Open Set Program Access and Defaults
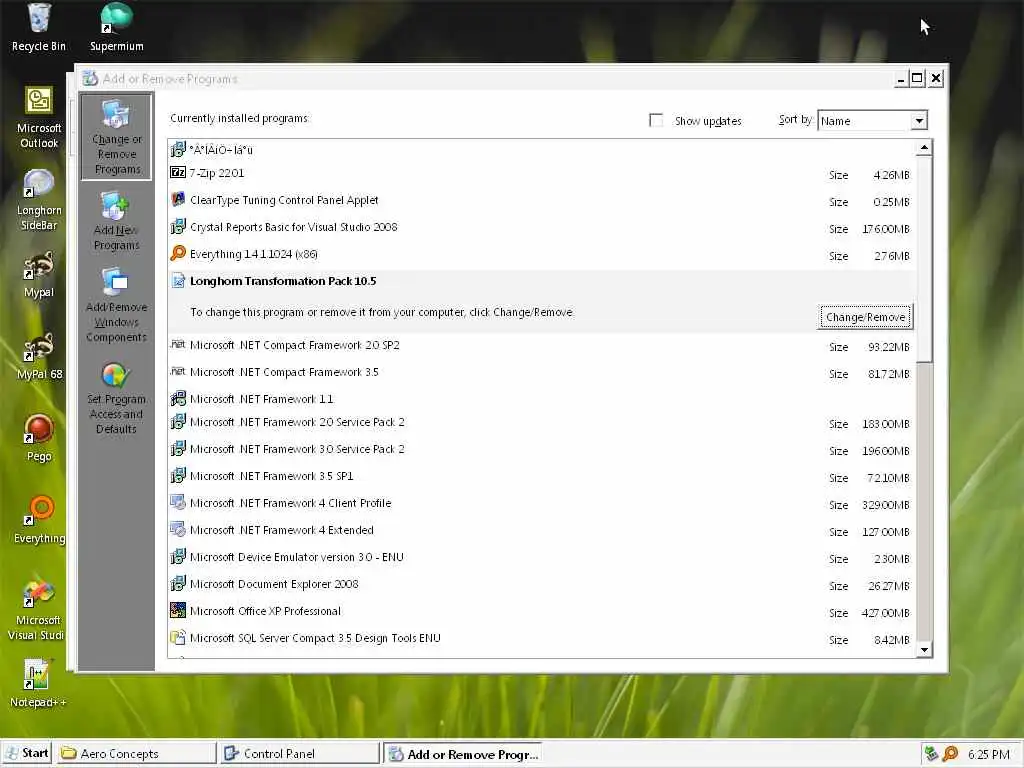This screenshot has width=1024, height=768. tap(116, 399)
